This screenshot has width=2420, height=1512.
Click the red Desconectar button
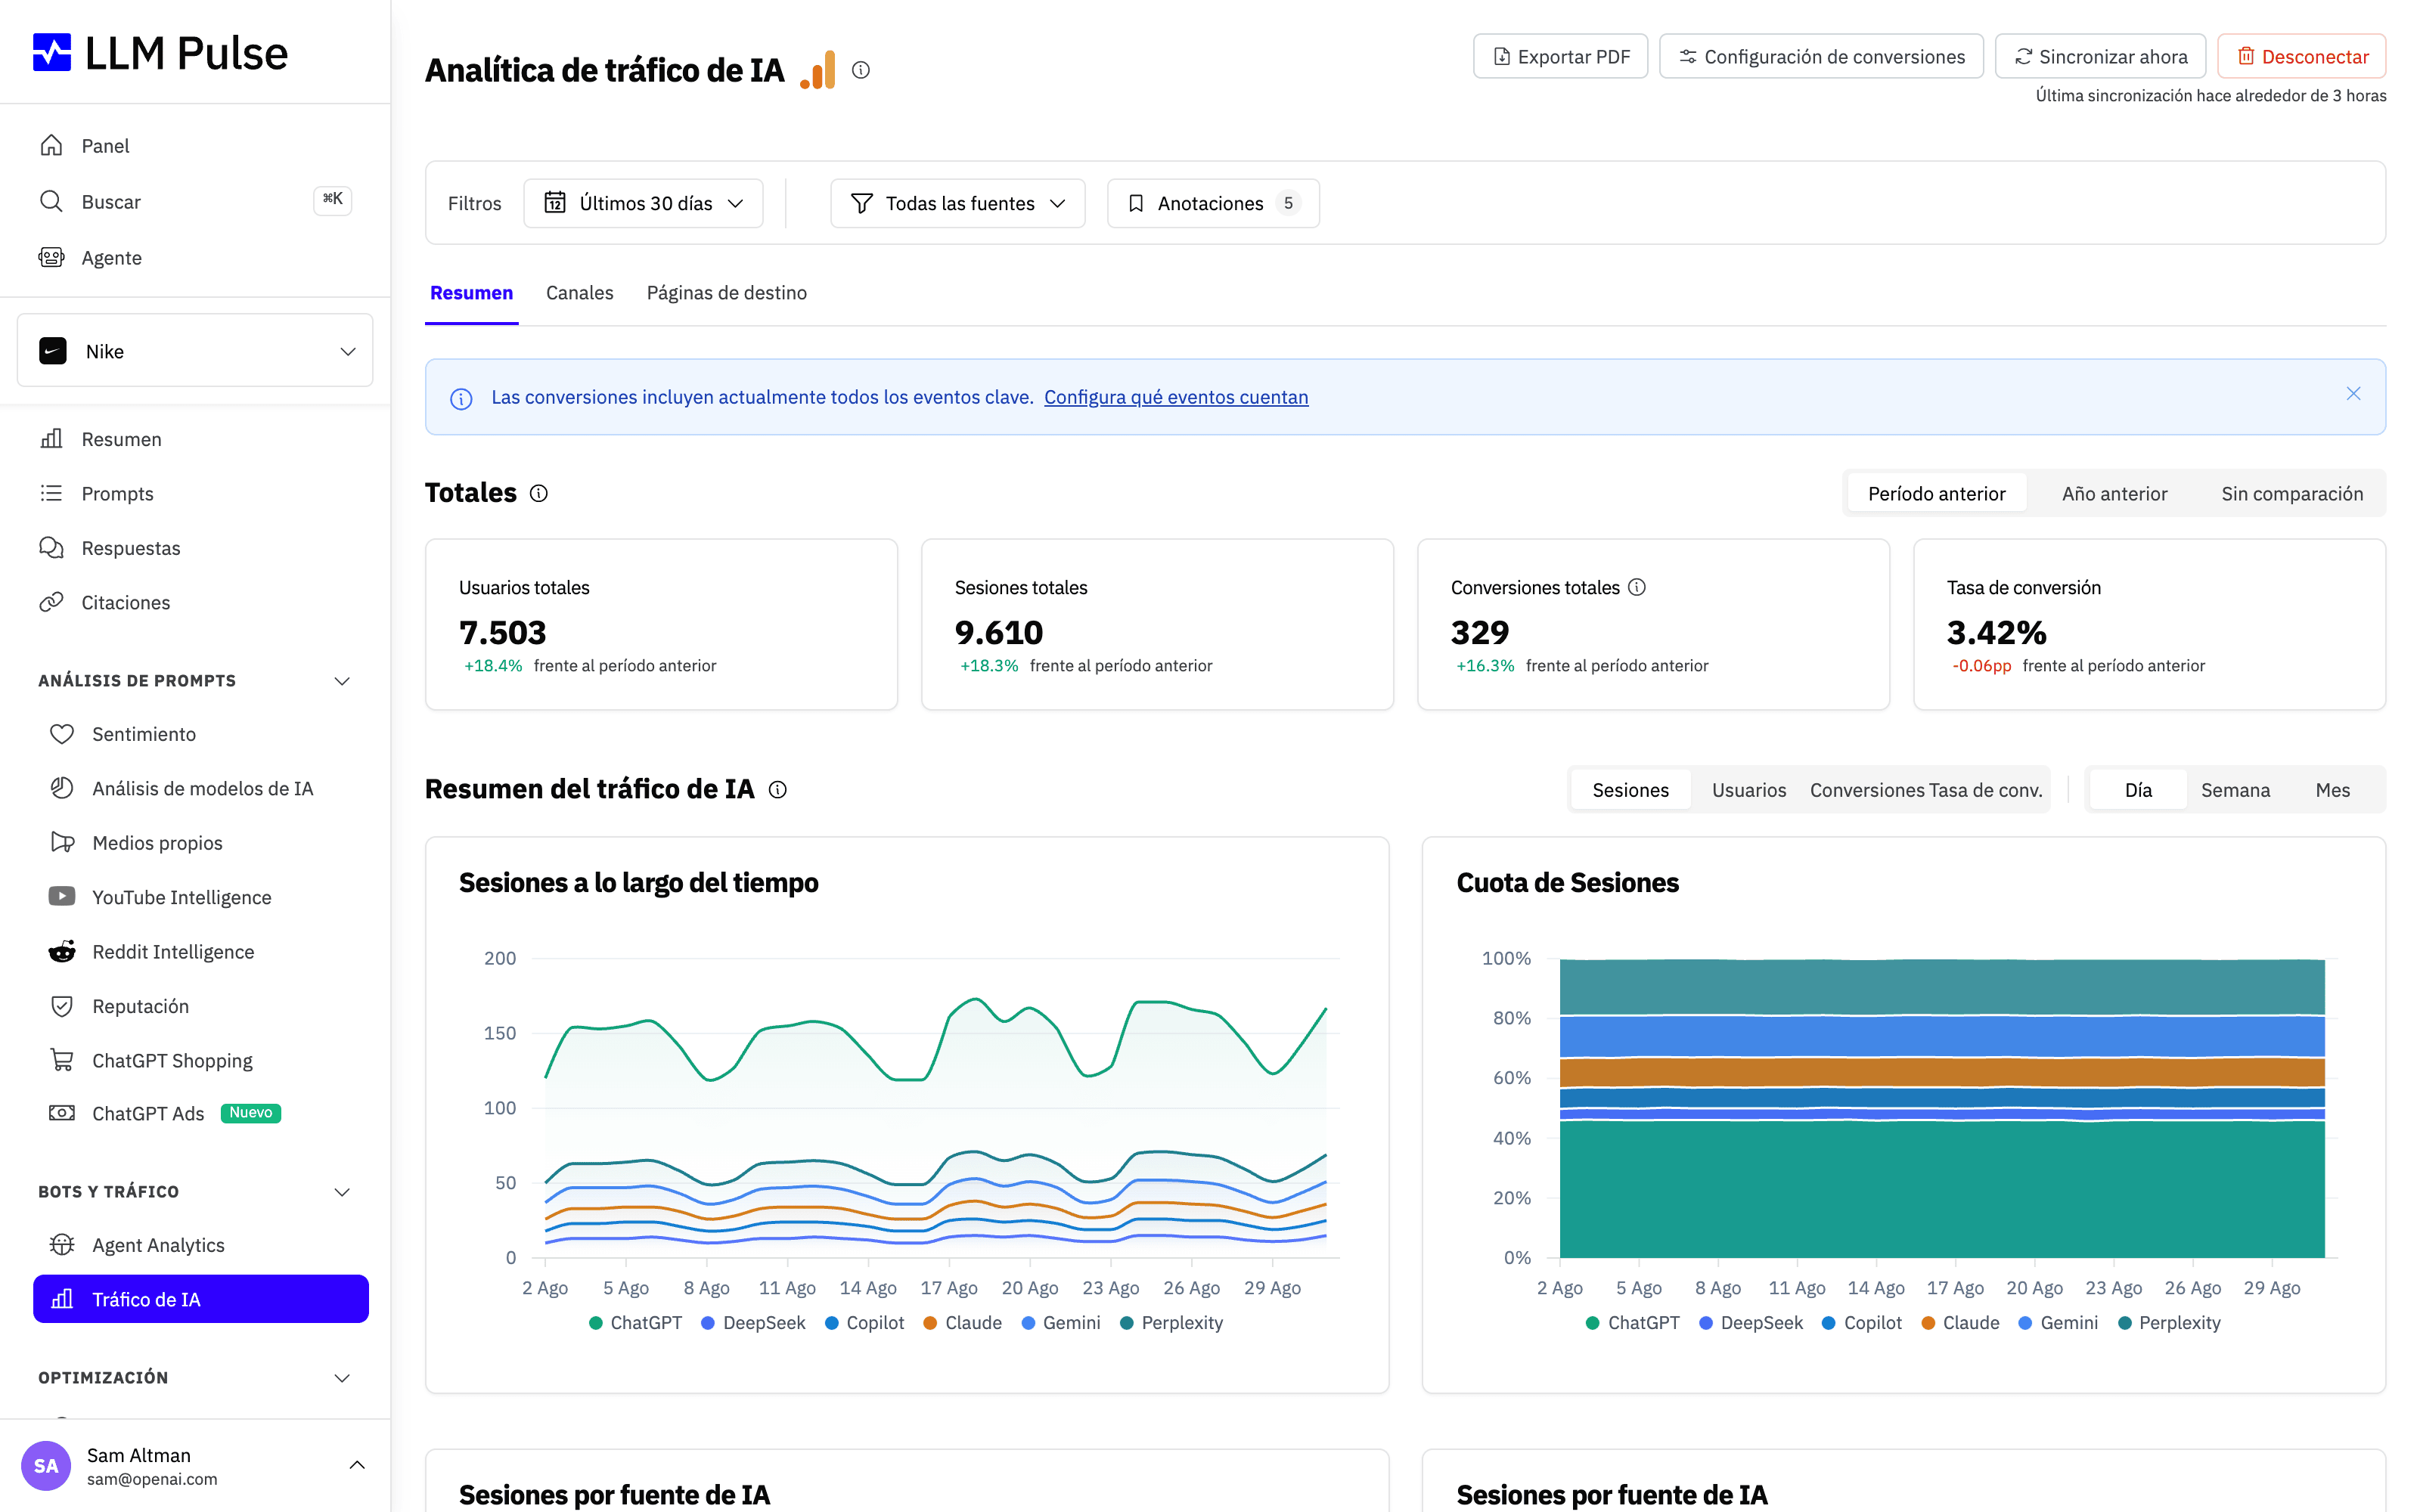[2301, 56]
